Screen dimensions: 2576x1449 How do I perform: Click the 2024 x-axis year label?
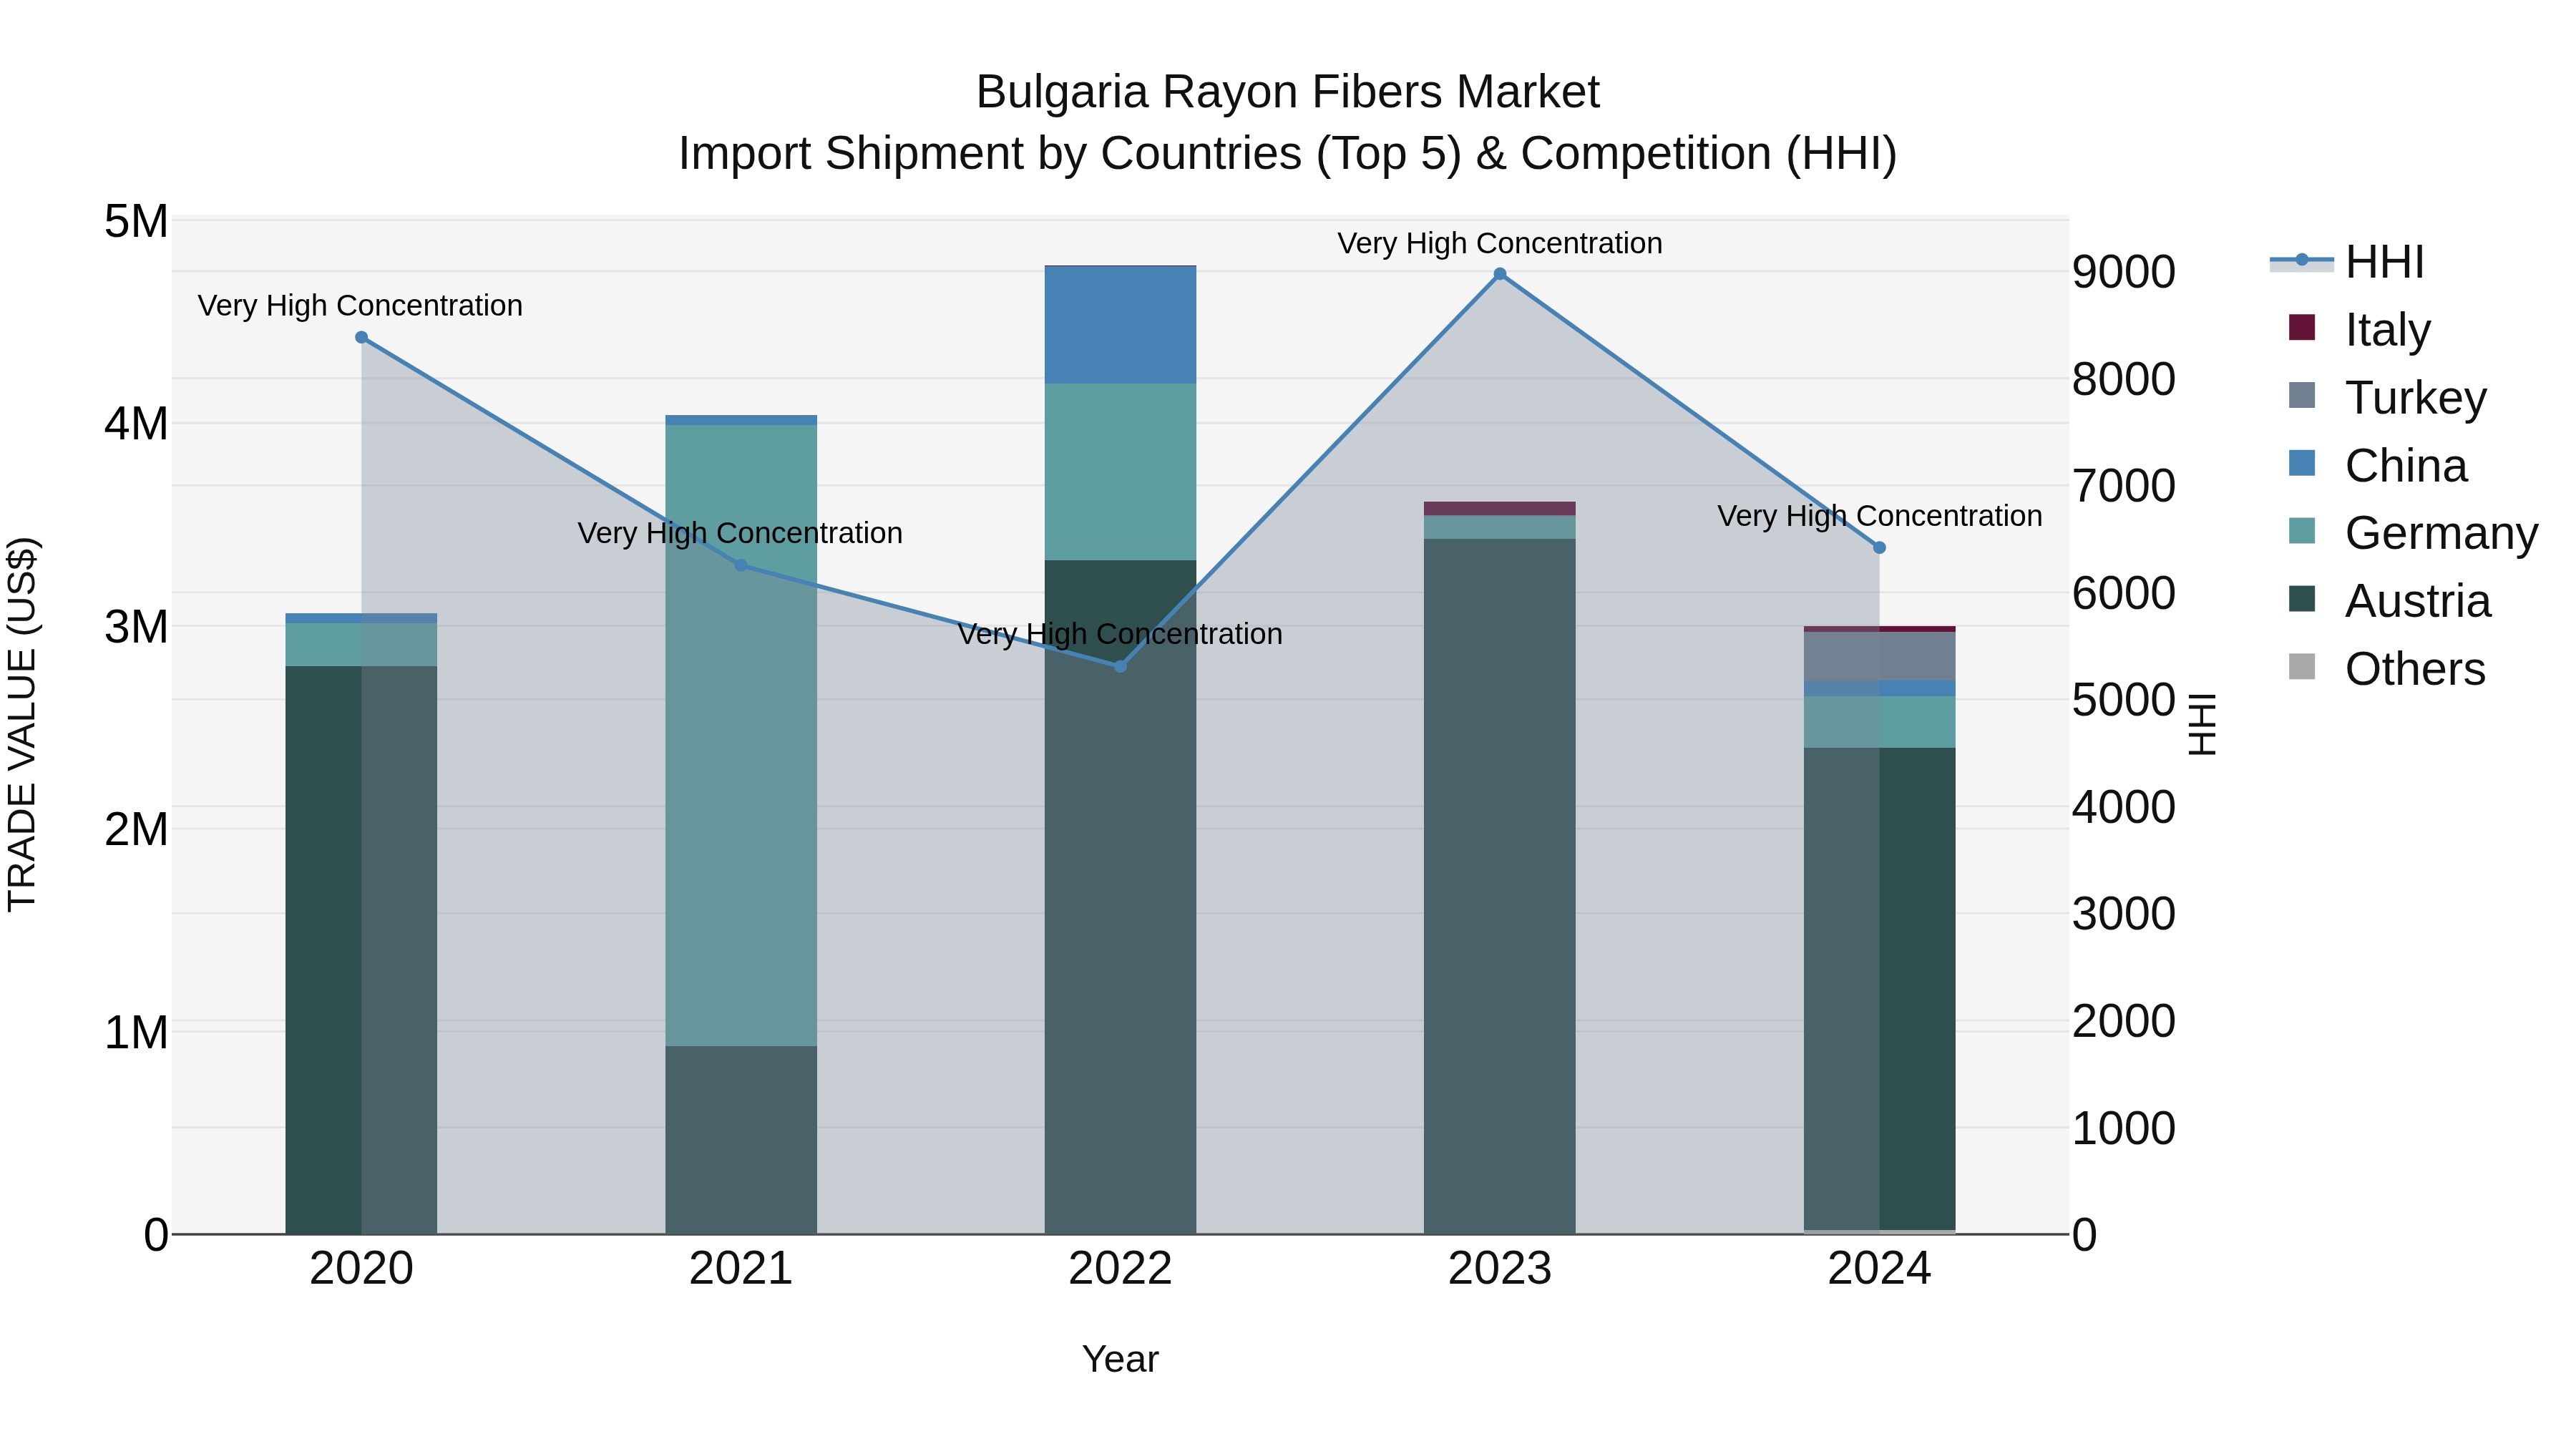pos(1879,1269)
